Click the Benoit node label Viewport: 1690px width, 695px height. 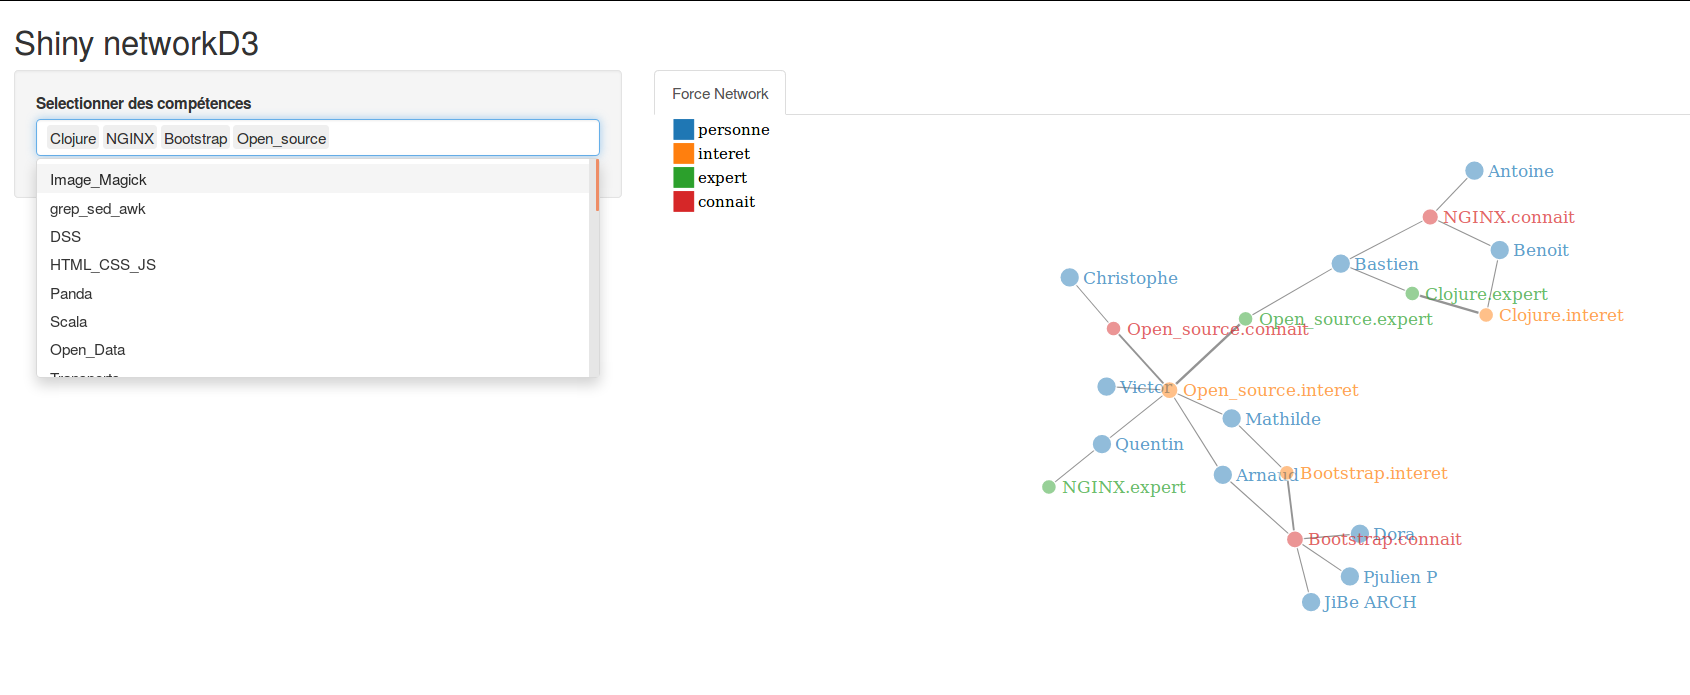click(1541, 250)
